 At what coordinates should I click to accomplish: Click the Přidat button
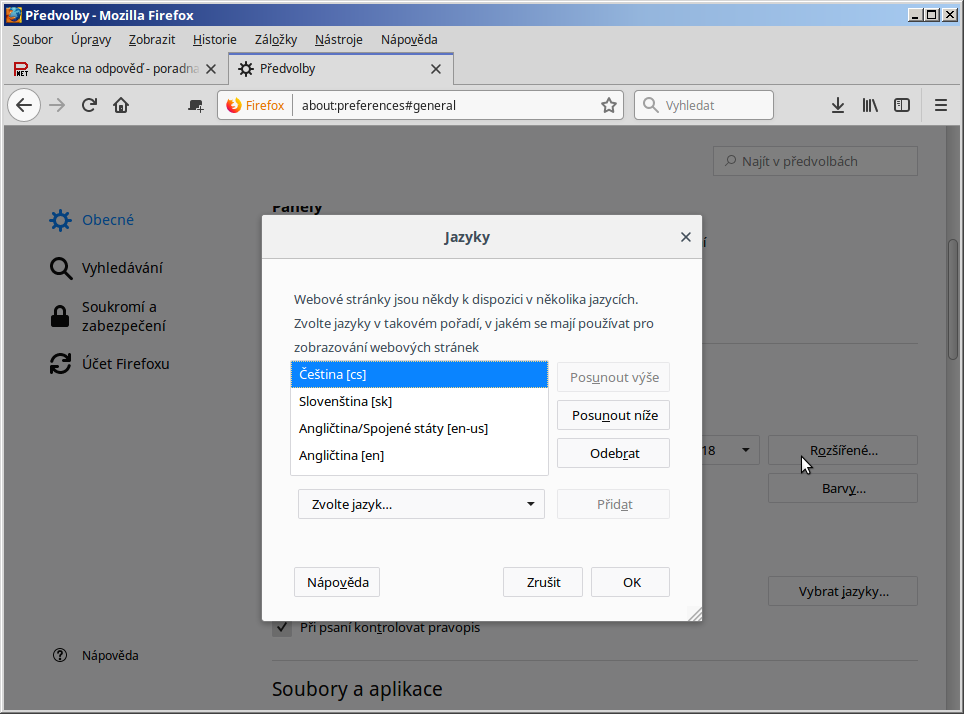pyautogui.click(x=614, y=504)
